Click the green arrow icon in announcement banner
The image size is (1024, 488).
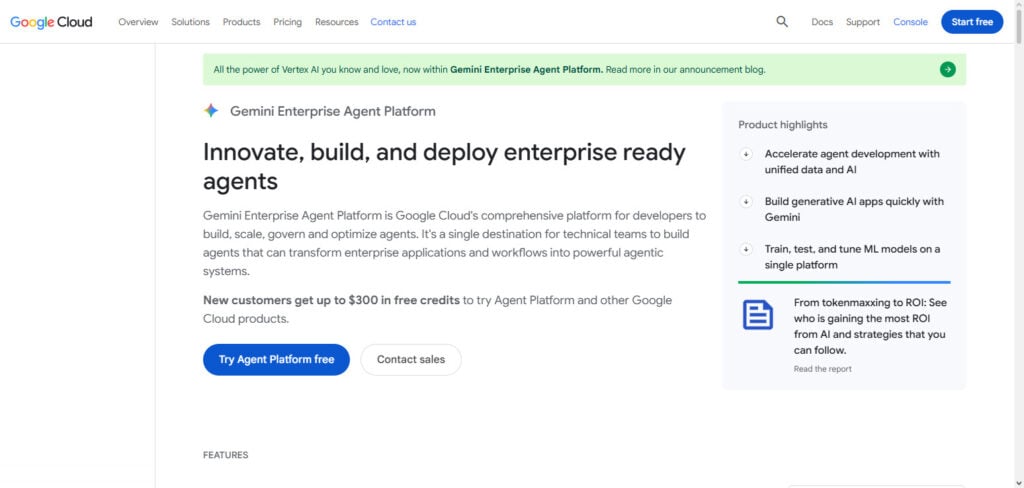pos(948,69)
